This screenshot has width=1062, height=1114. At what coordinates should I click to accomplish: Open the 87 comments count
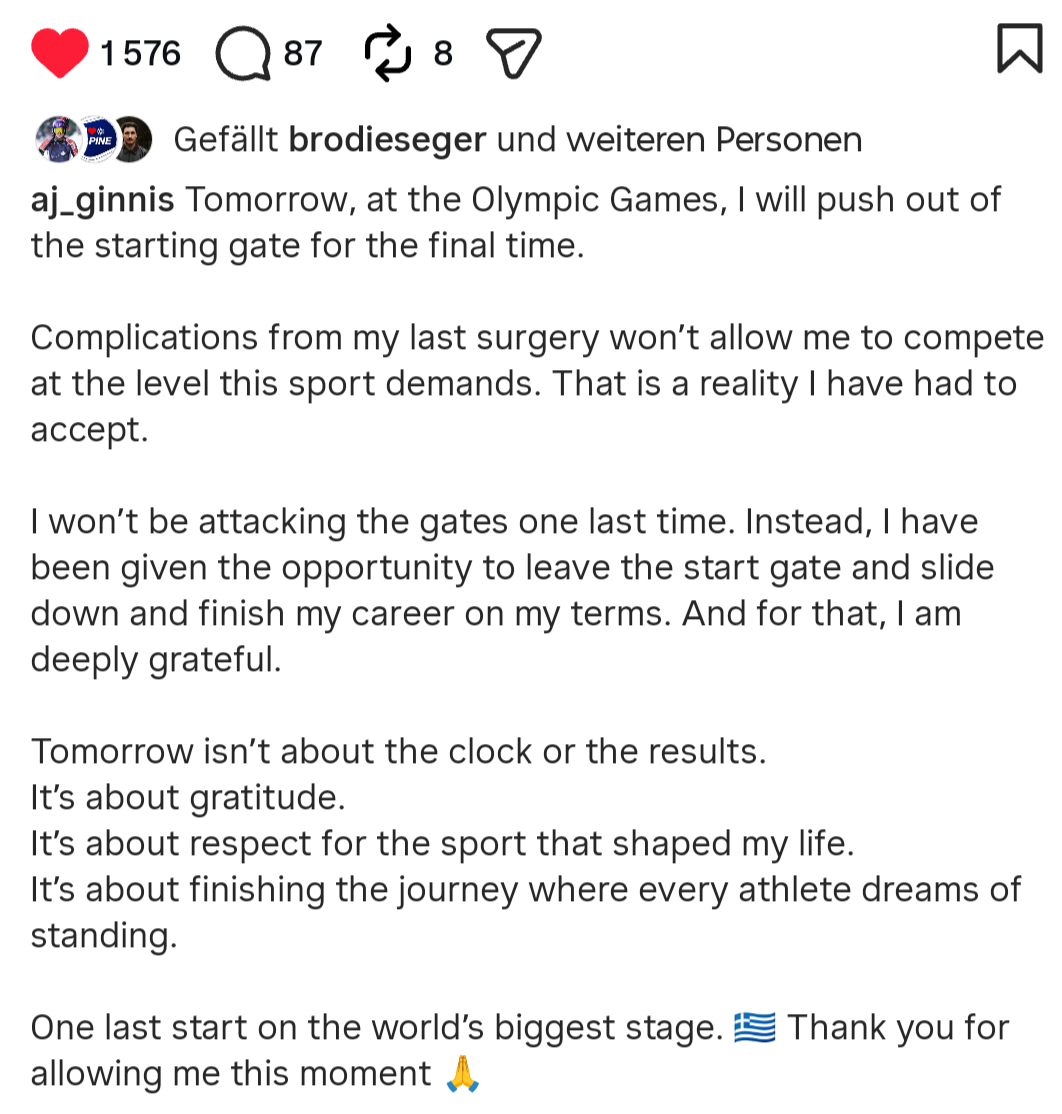[x=303, y=53]
